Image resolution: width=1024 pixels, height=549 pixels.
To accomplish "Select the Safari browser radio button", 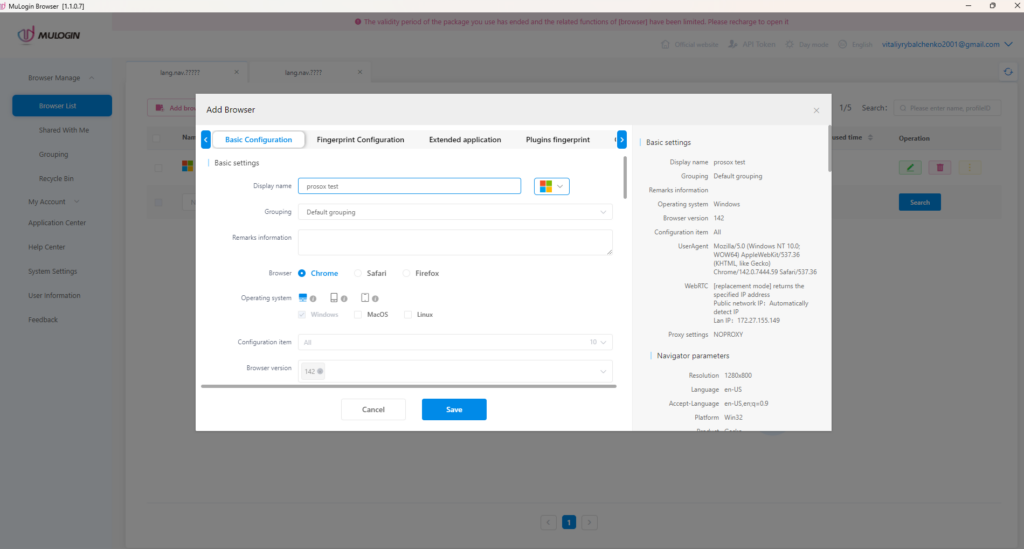I will point(358,273).
